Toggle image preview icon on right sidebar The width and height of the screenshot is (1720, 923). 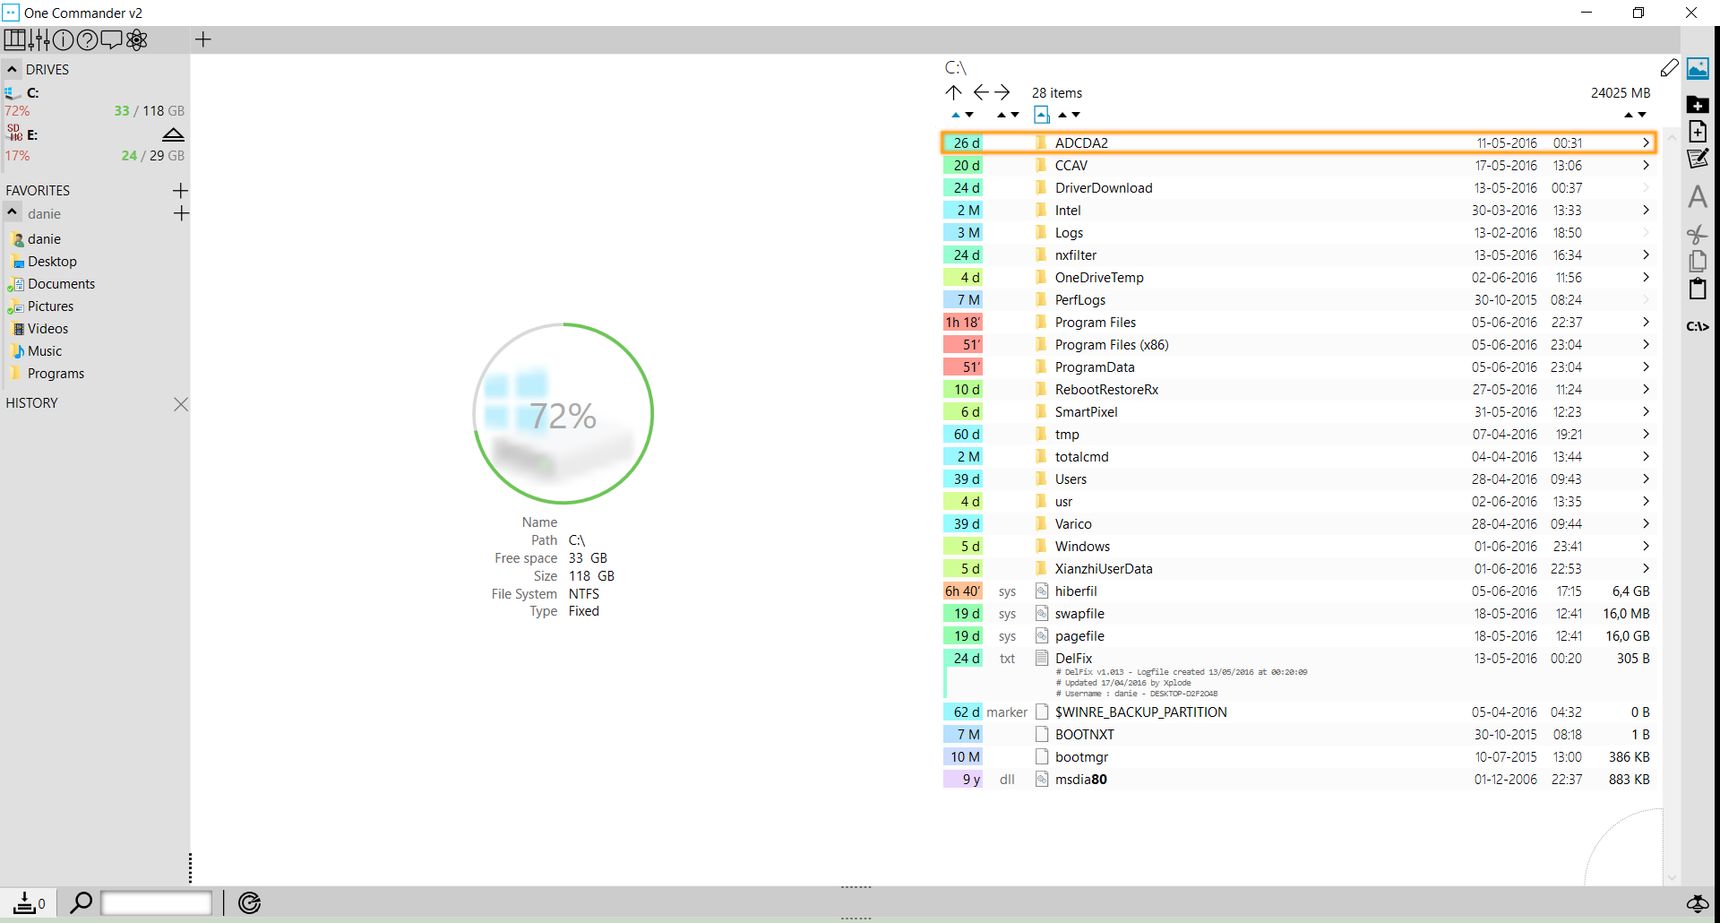point(1698,68)
